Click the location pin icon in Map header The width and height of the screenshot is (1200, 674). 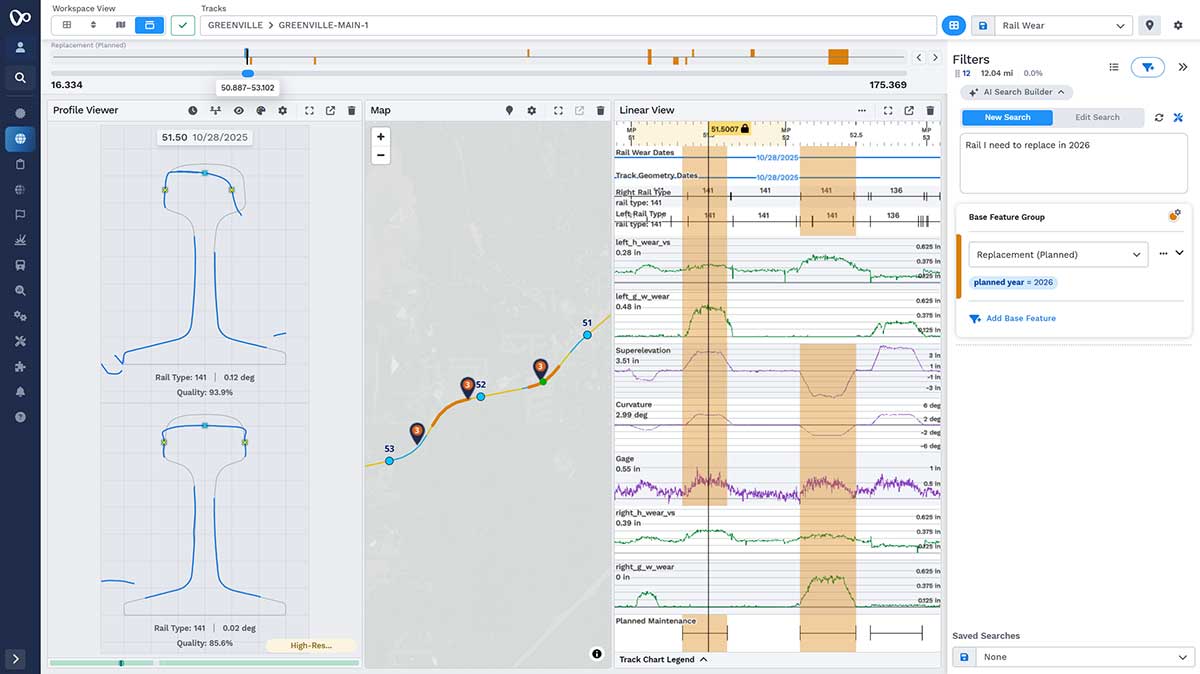pos(509,111)
